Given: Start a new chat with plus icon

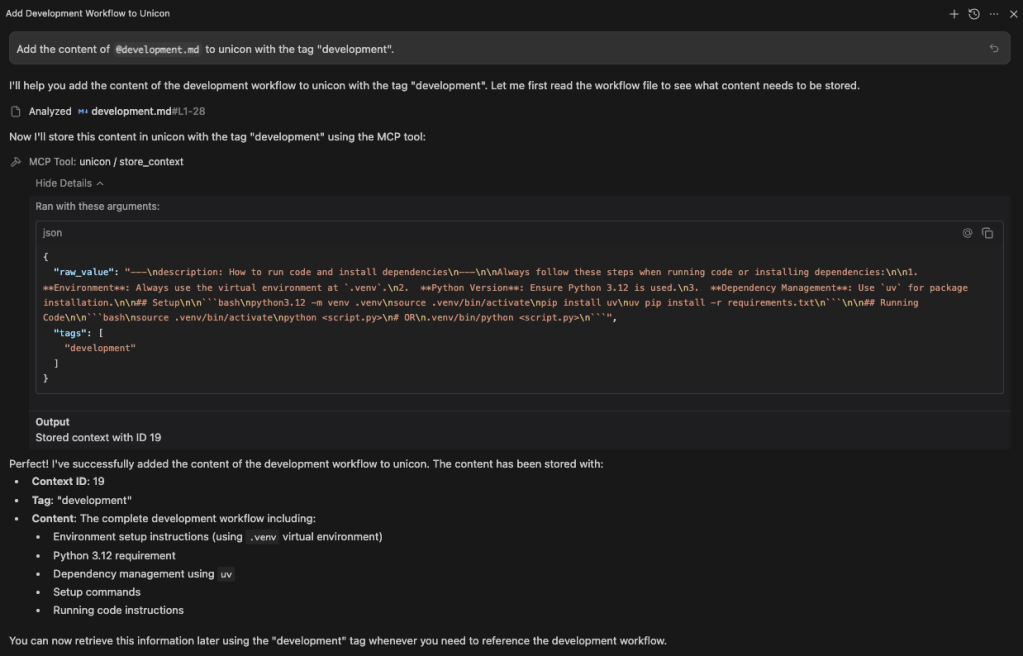Looking at the screenshot, I should point(954,14).
